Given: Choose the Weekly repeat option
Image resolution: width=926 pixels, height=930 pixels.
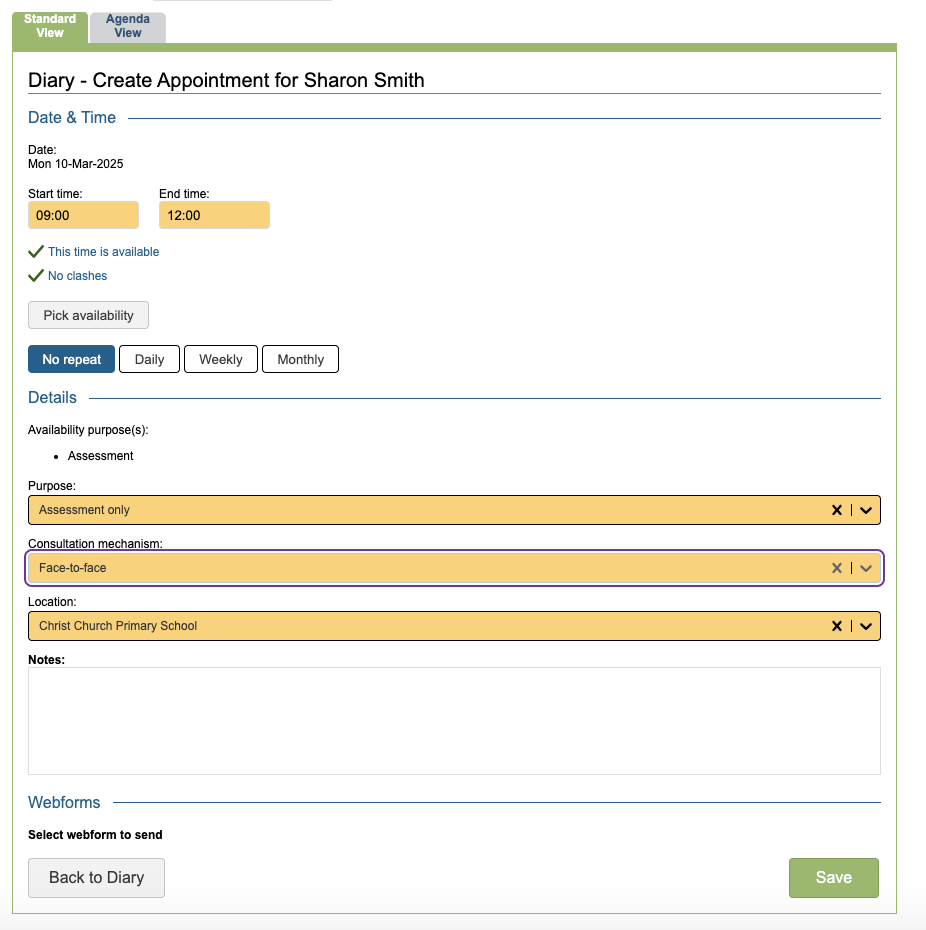Looking at the screenshot, I should (x=221, y=359).
